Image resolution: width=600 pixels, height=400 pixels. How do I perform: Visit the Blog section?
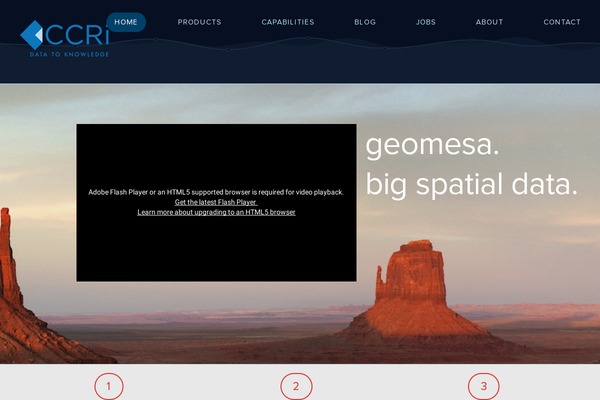[365, 22]
